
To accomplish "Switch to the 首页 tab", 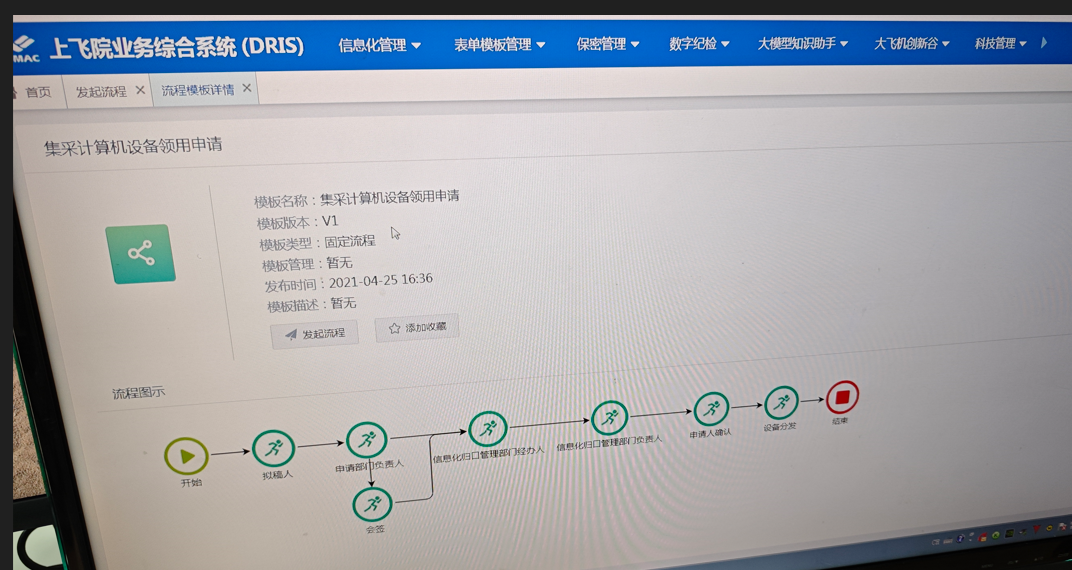I will pyautogui.click(x=38, y=92).
